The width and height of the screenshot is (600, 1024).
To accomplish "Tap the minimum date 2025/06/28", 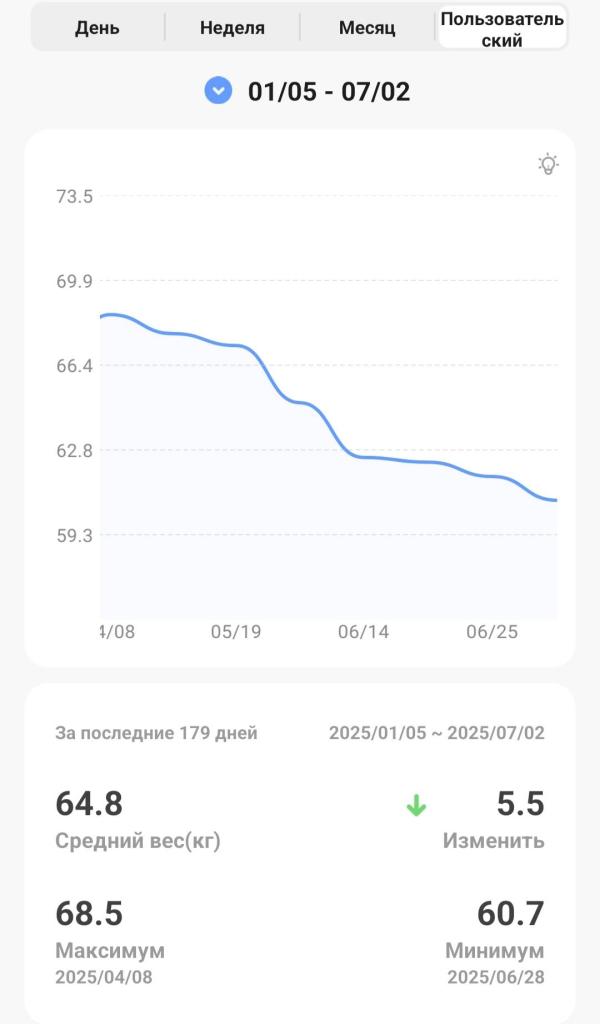I will [x=496, y=977].
